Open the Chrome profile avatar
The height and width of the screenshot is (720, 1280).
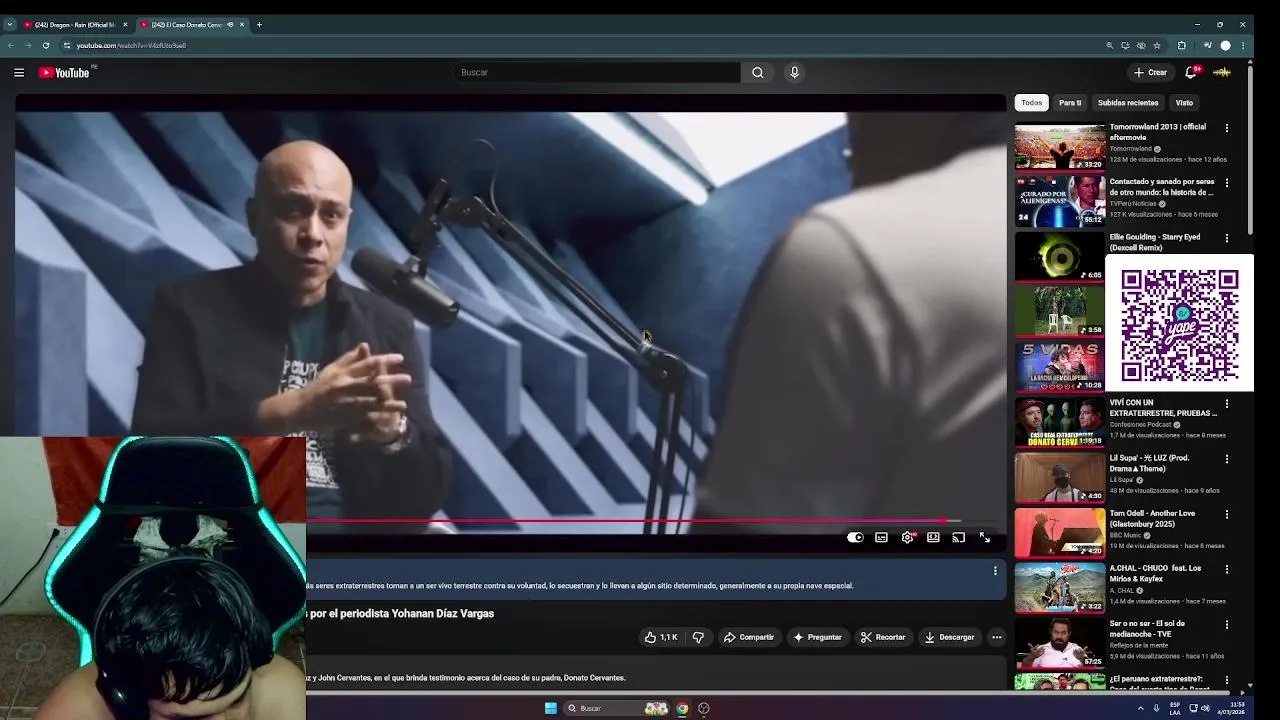click(x=1226, y=45)
